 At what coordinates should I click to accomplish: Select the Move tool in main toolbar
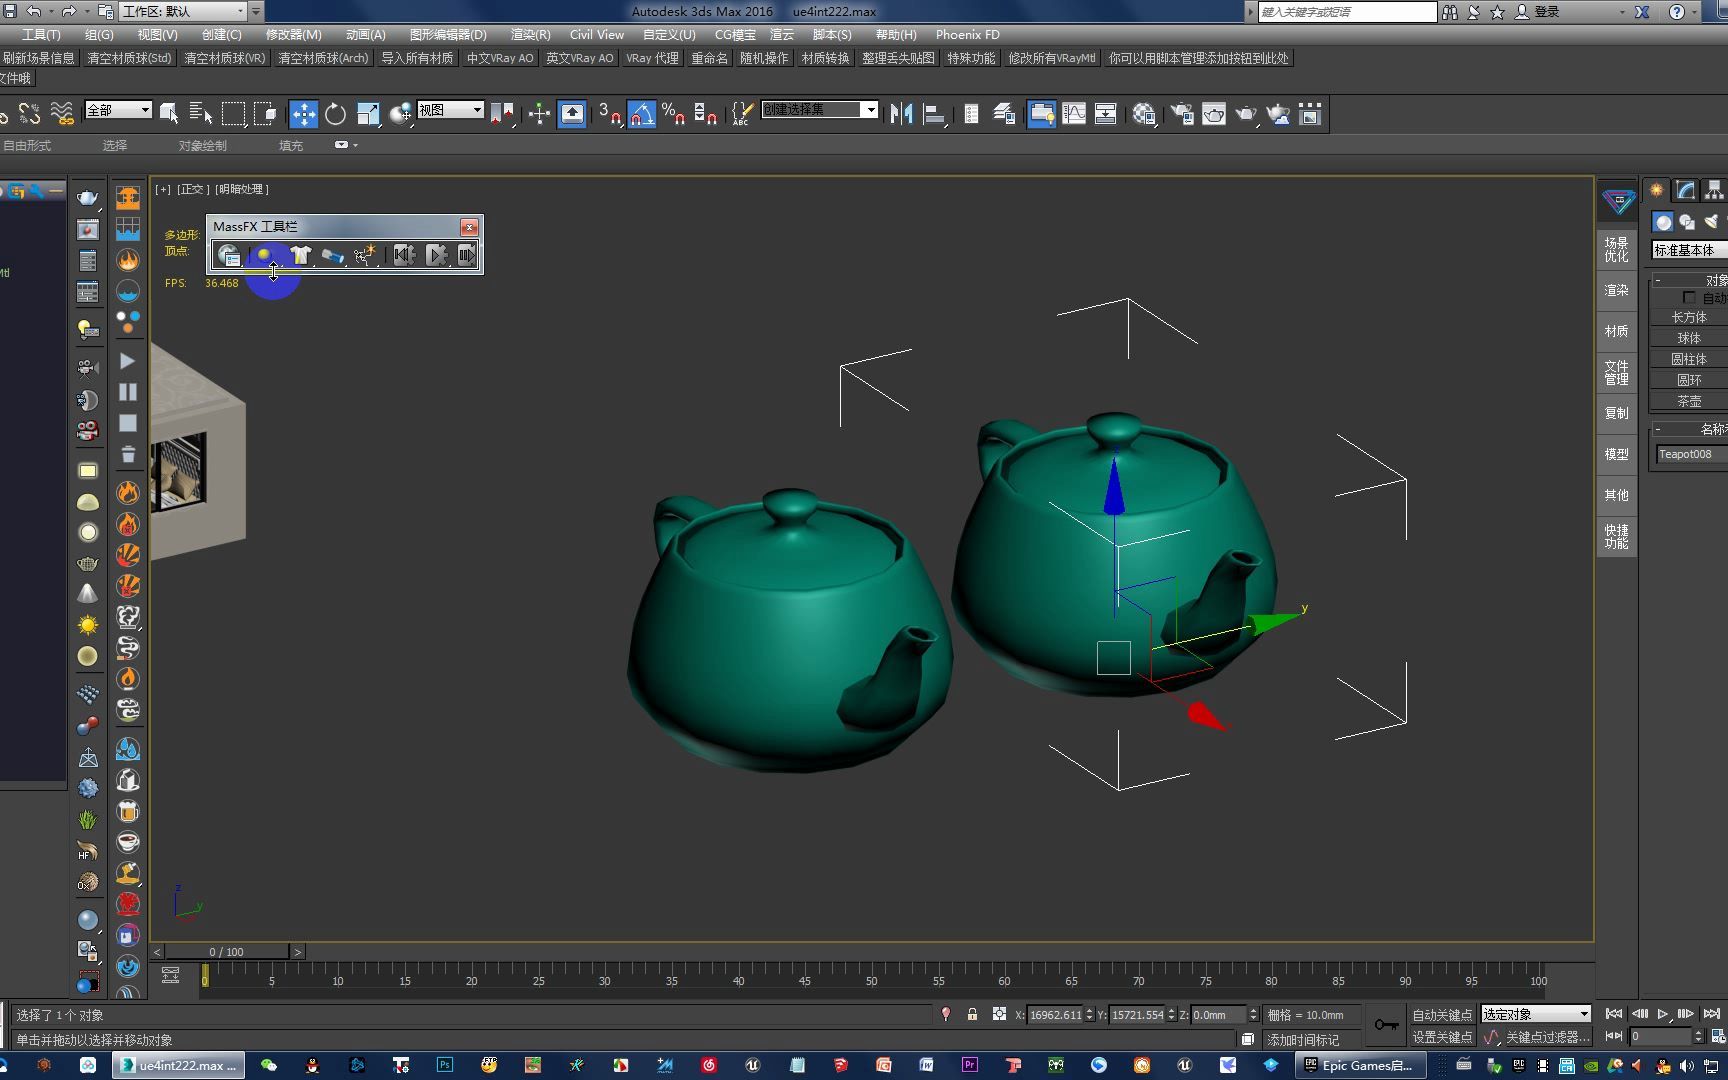303,114
